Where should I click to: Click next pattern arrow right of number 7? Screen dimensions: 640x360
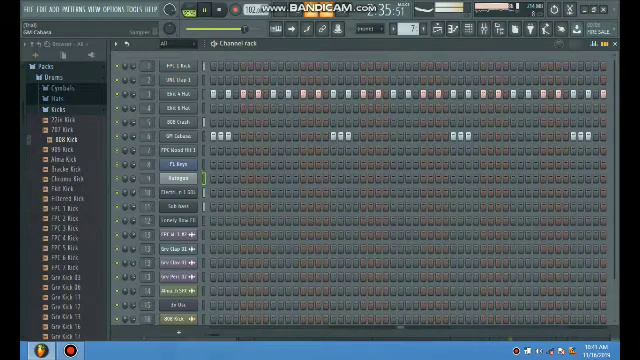(424, 29)
